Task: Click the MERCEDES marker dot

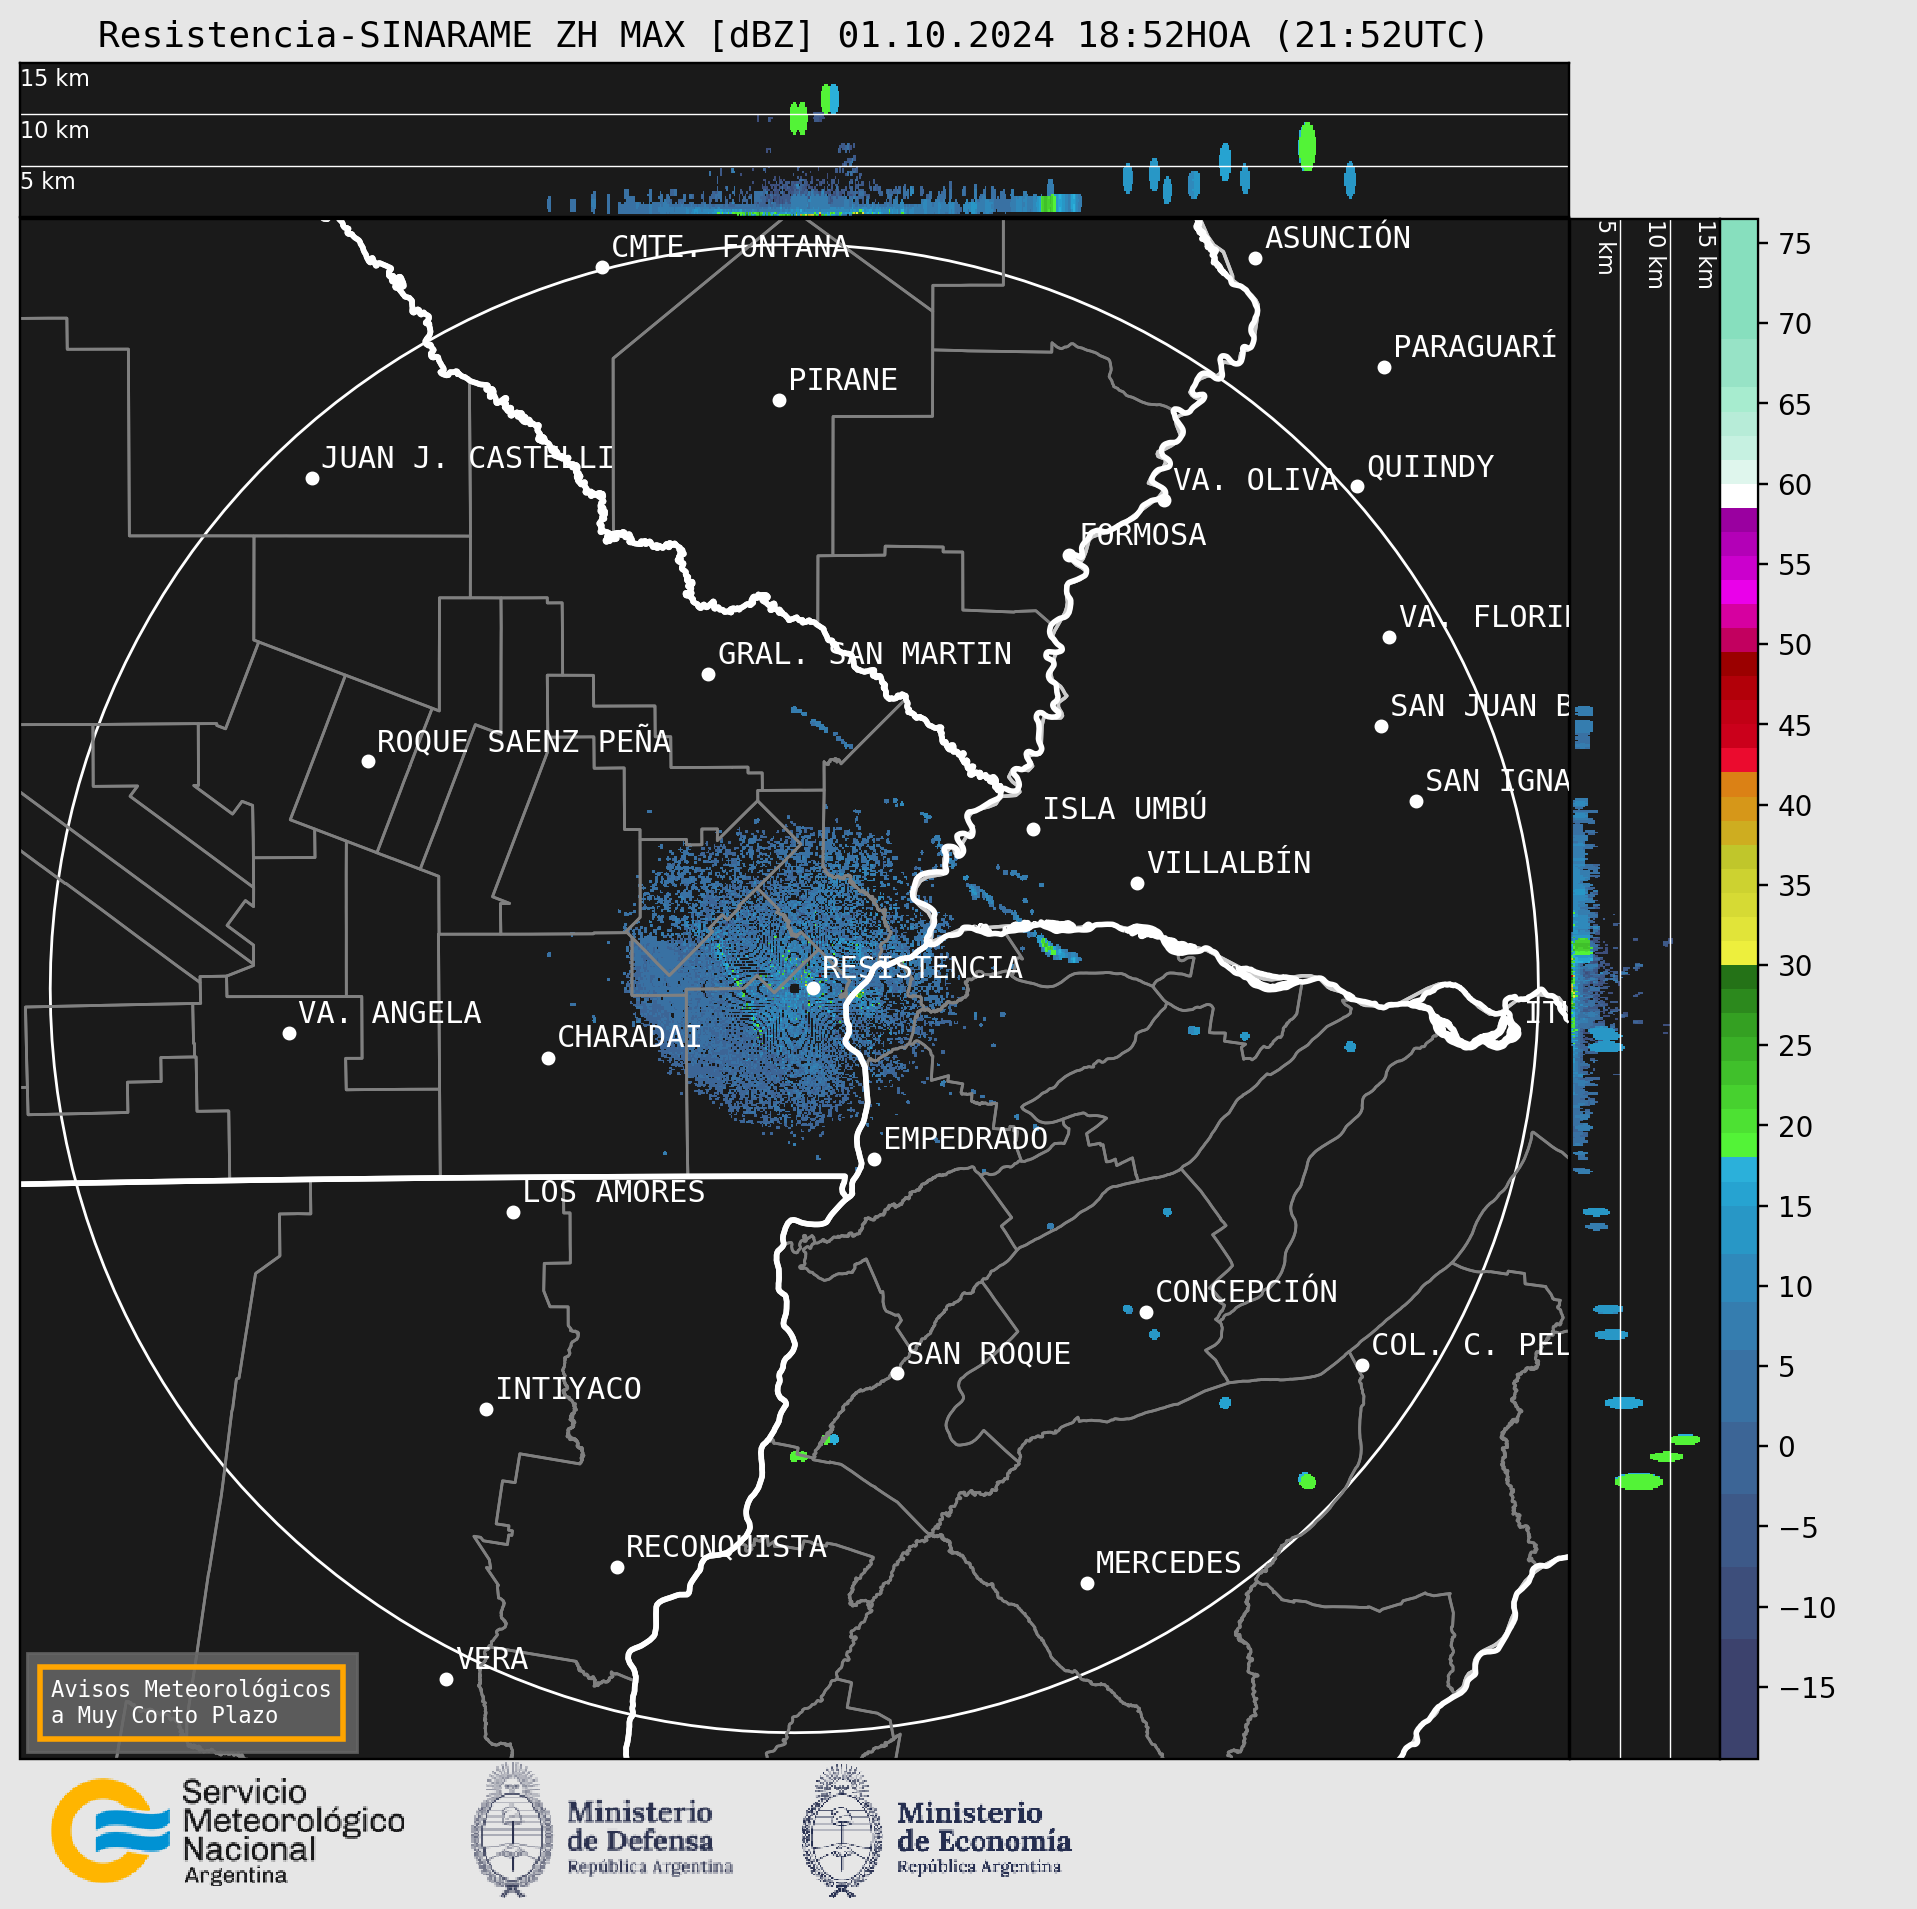Action: 1087,1583
